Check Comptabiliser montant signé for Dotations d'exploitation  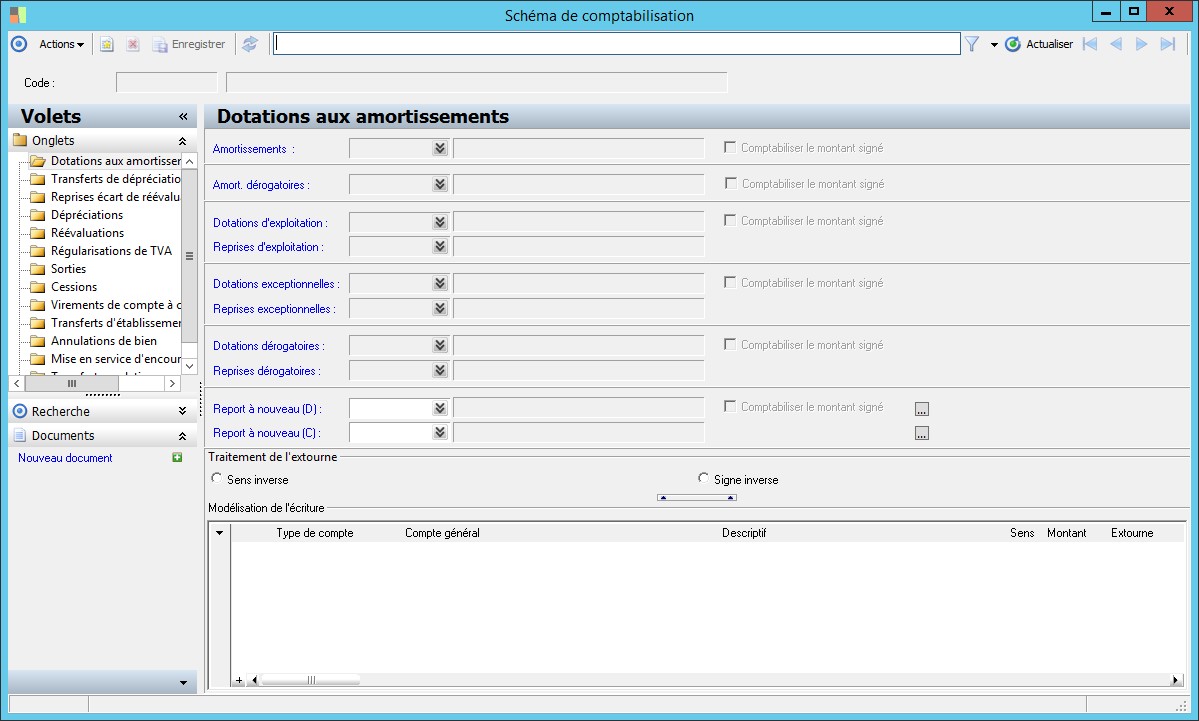coord(730,220)
